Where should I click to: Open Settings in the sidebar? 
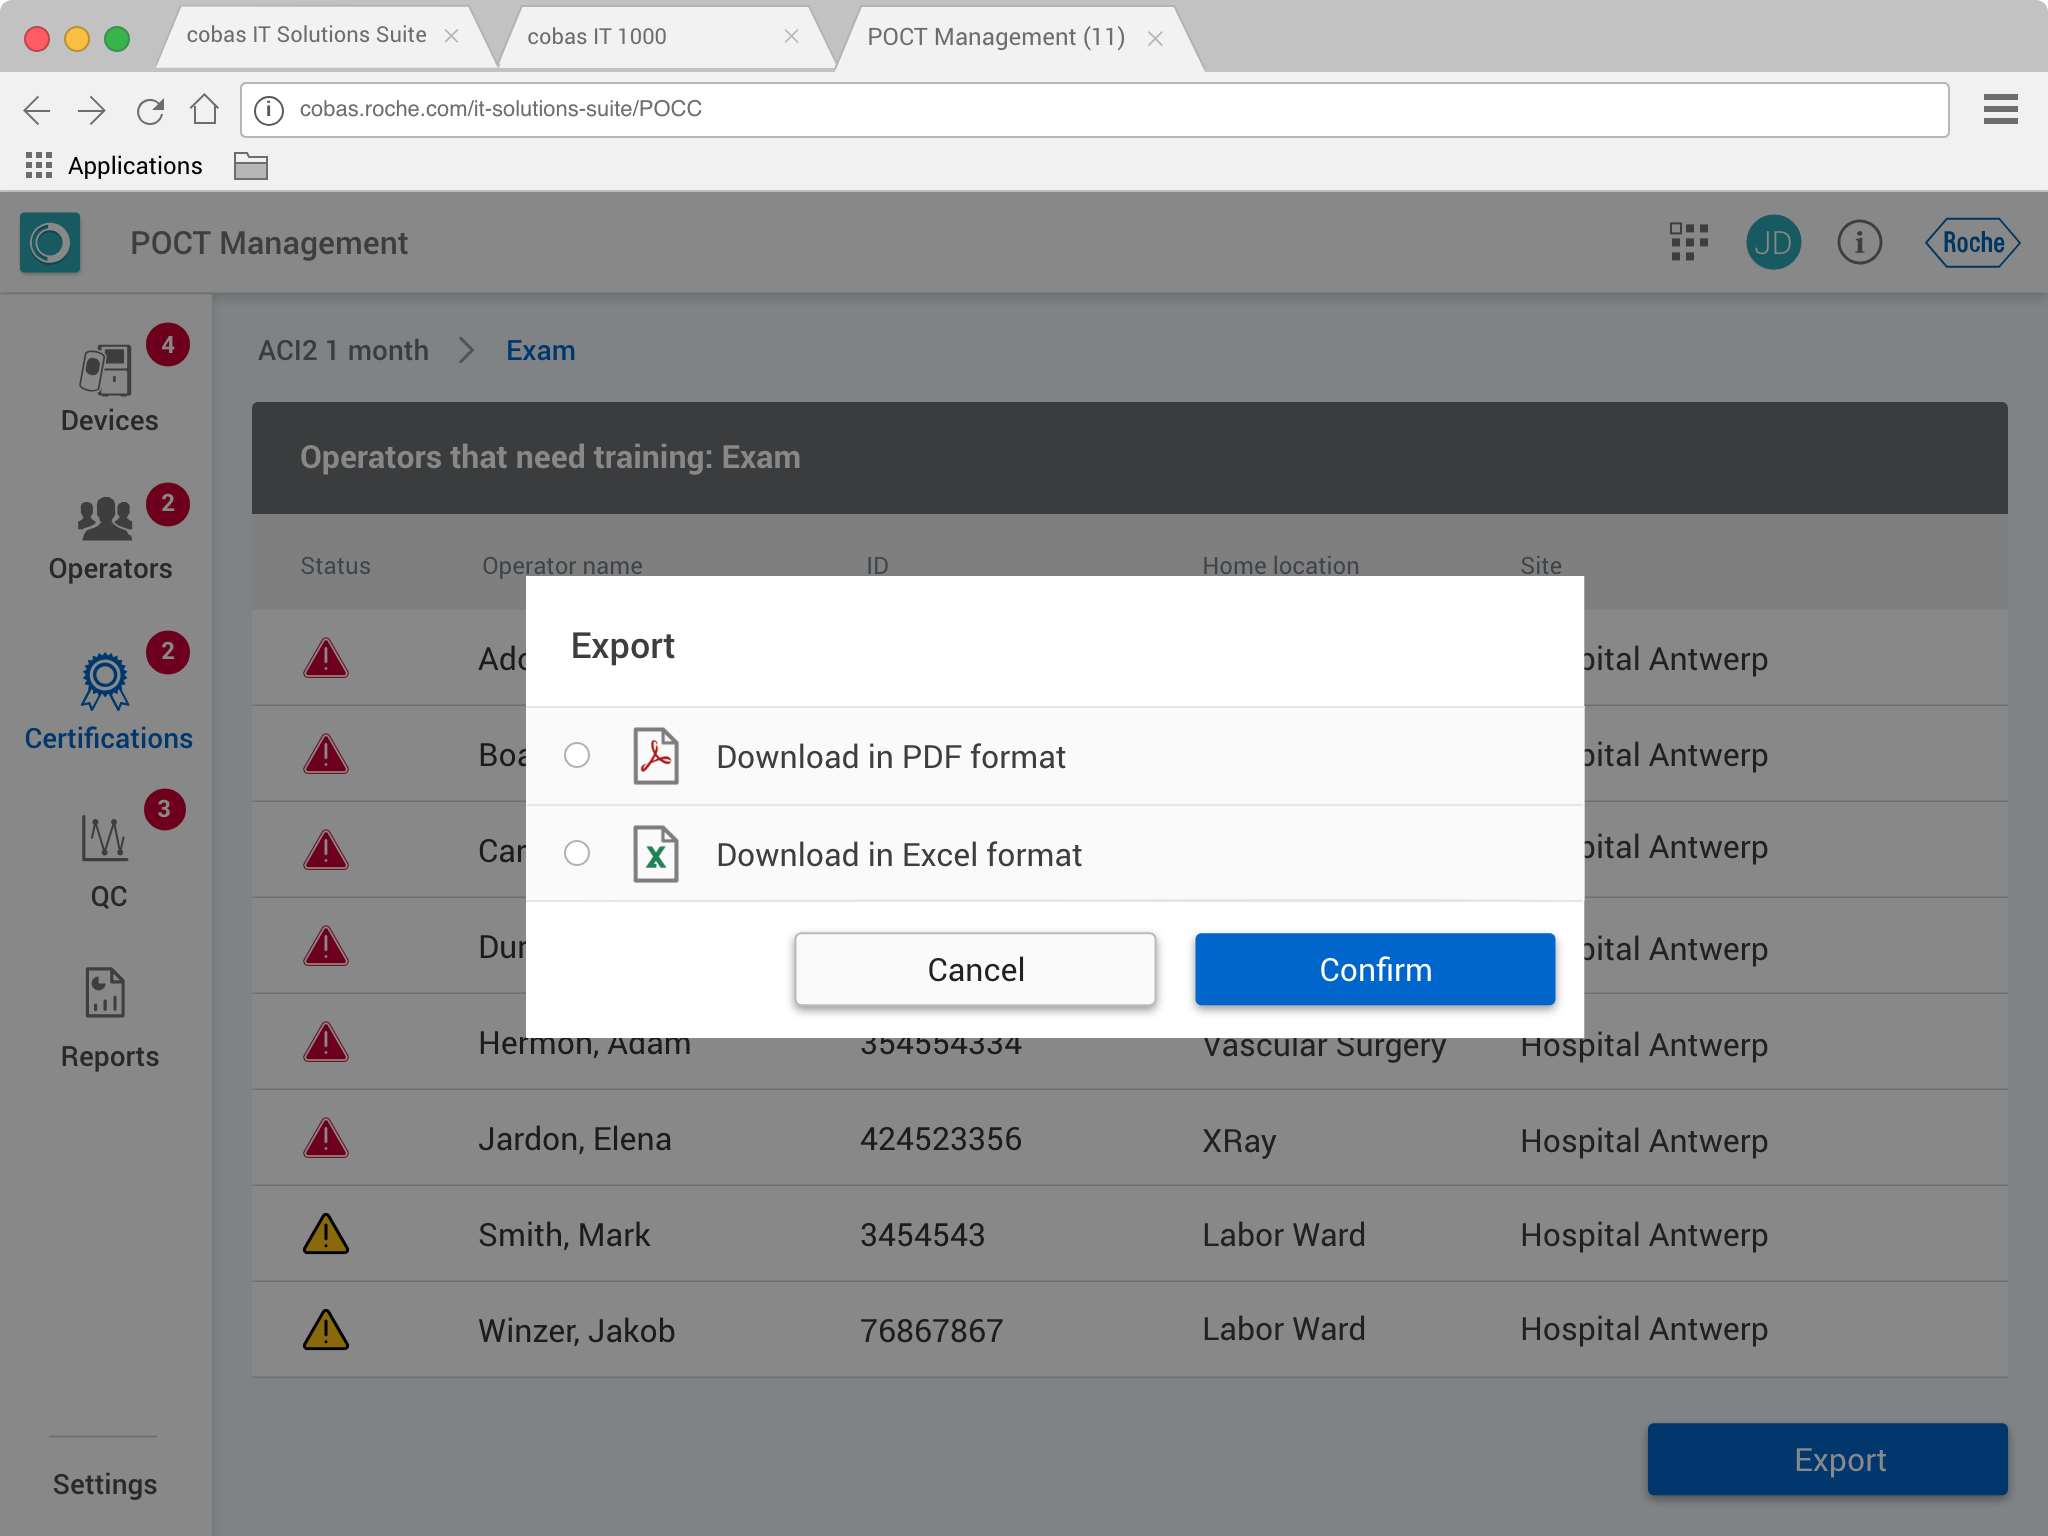pyautogui.click(x=105, y=1484)
